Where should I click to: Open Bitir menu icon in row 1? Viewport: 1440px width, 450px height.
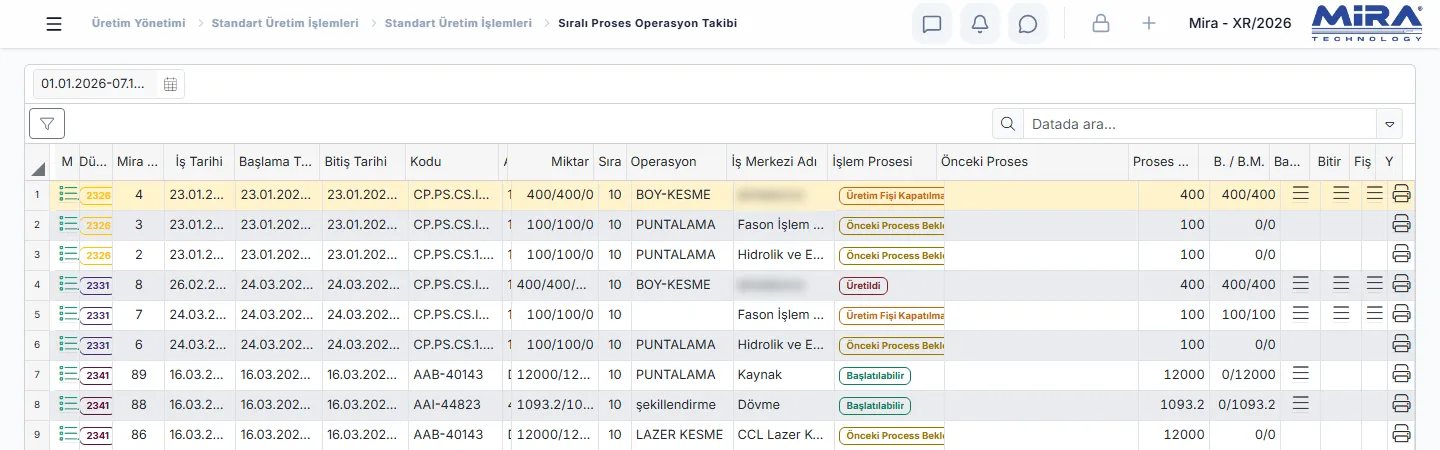tap(1341, 193)
